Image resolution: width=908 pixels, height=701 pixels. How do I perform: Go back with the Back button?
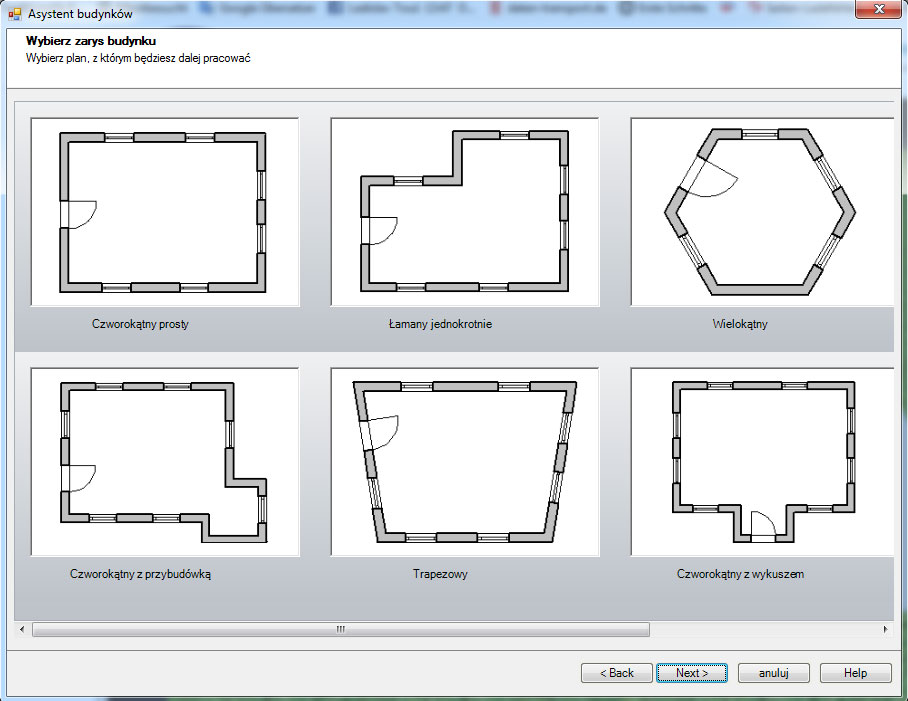point(617,673)
